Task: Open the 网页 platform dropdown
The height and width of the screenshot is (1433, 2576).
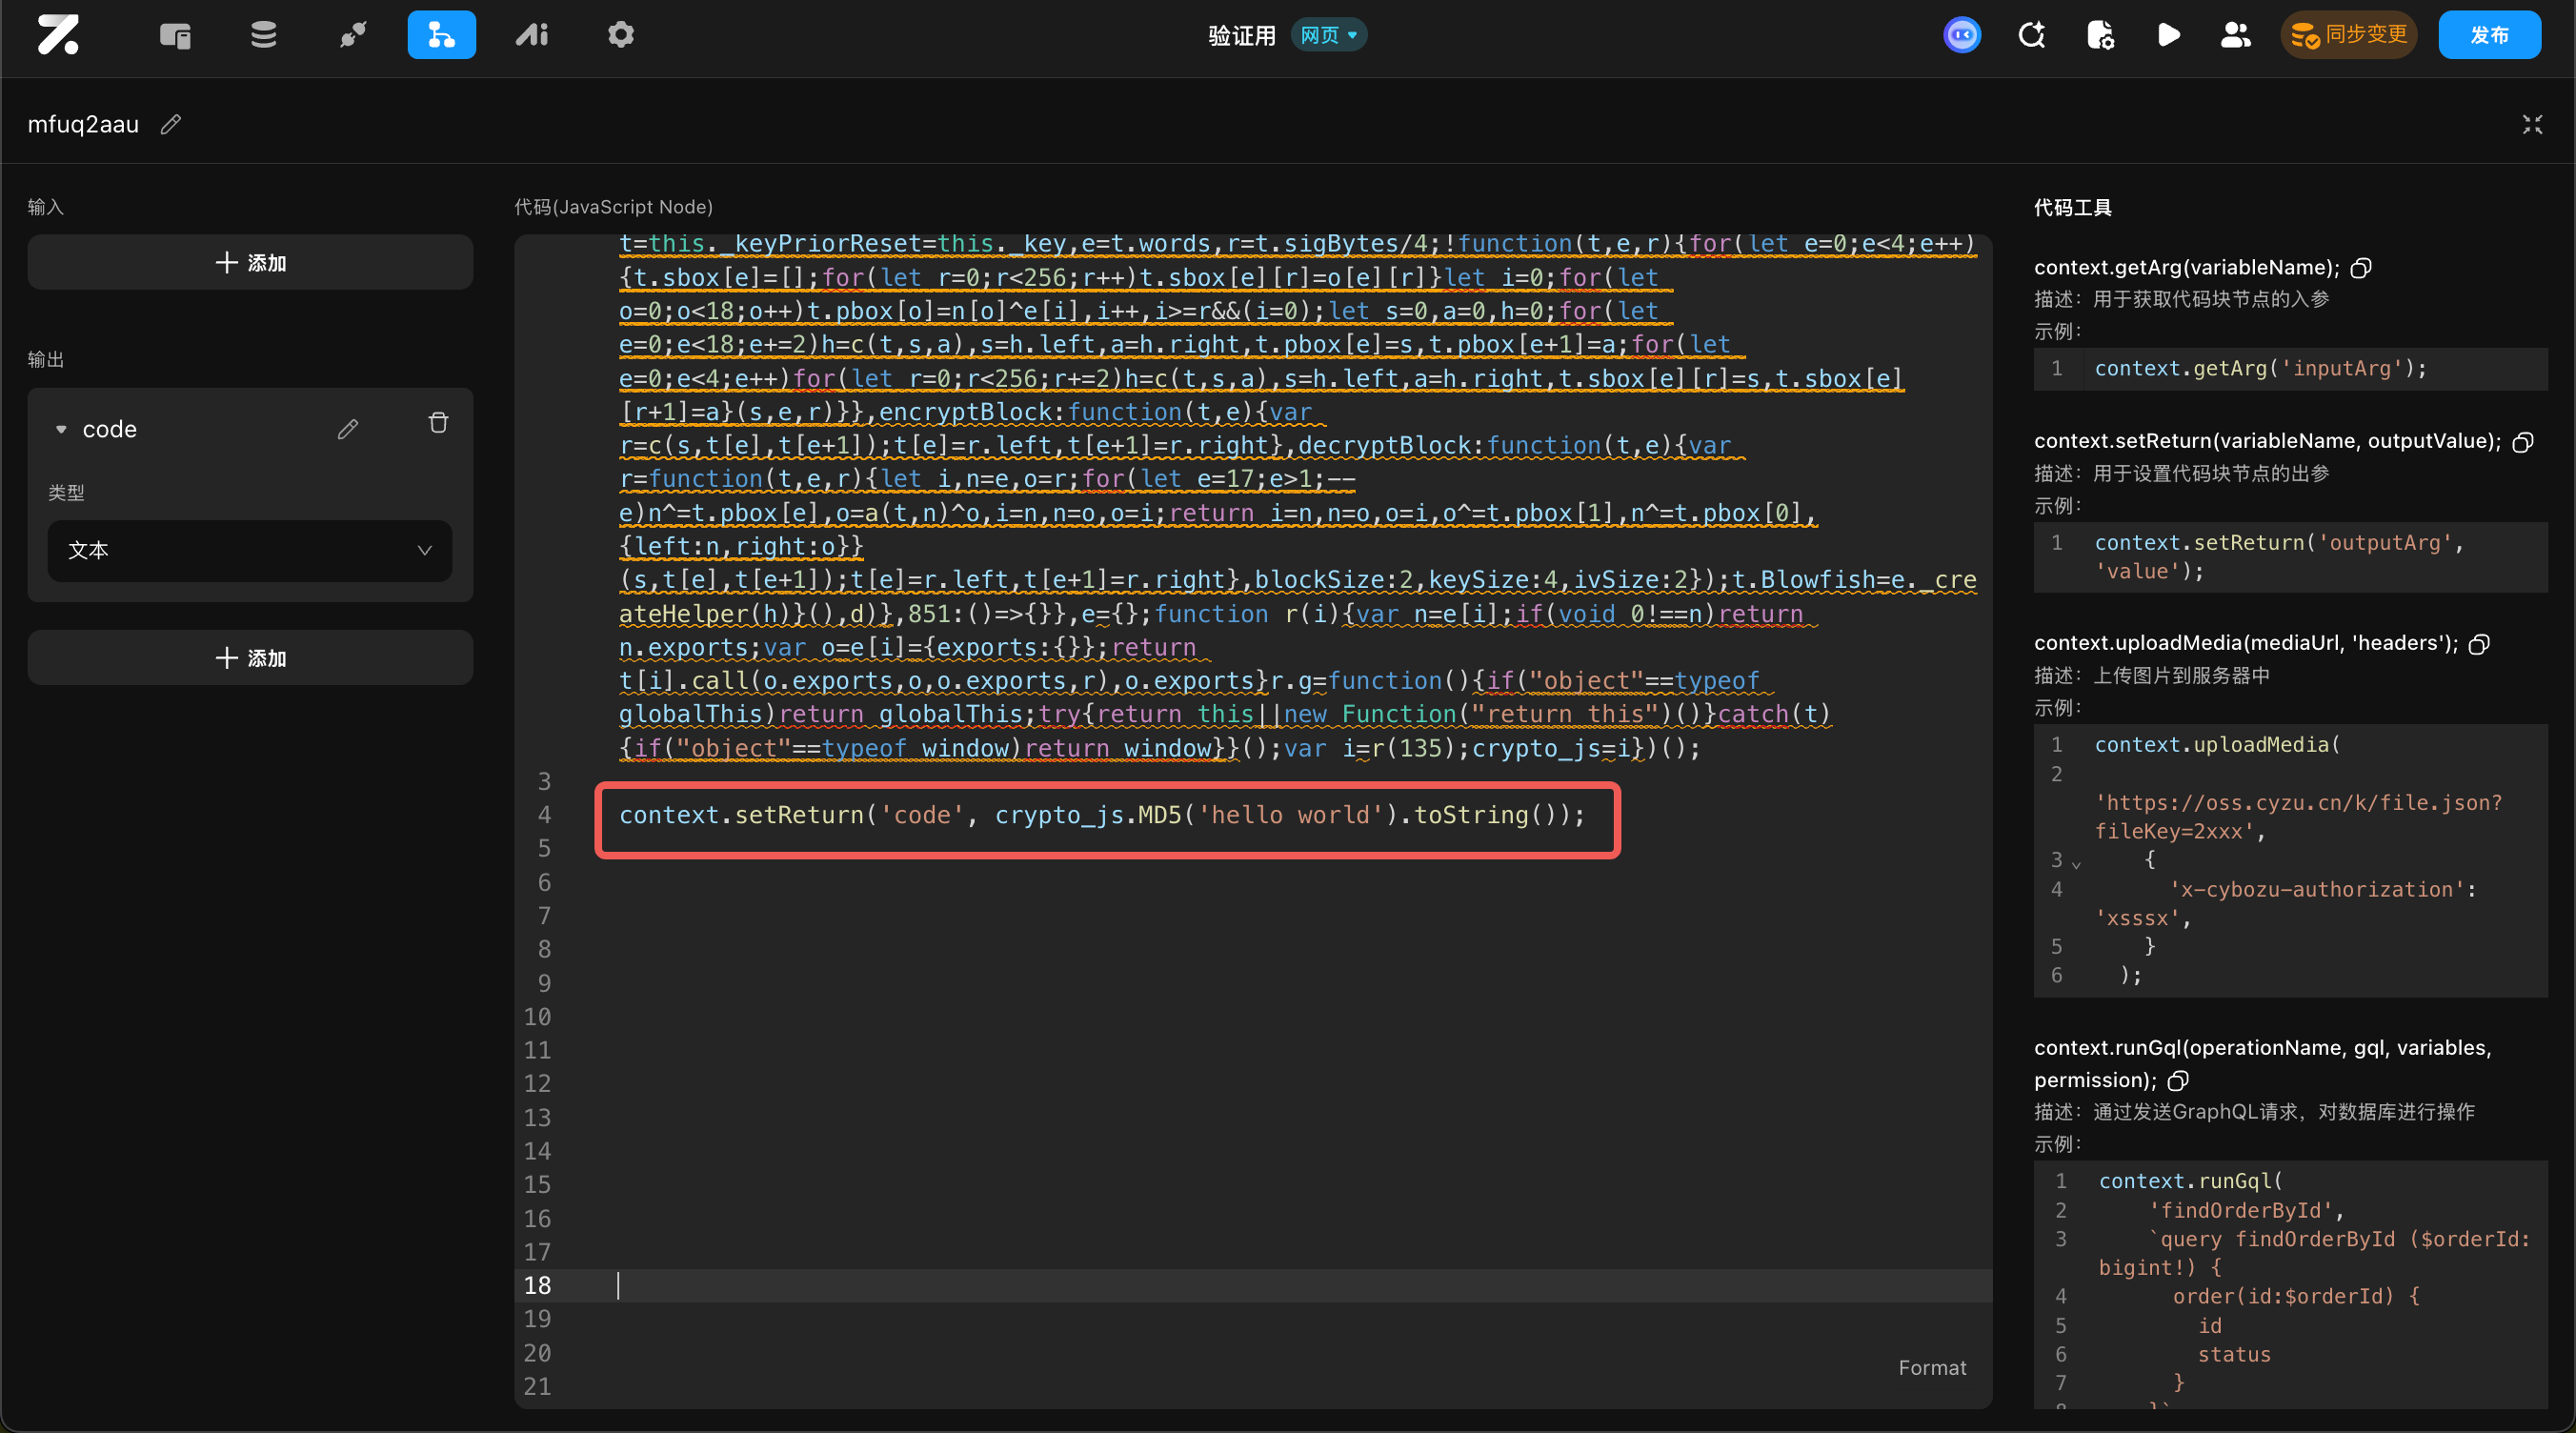Action: point(1328,35)
